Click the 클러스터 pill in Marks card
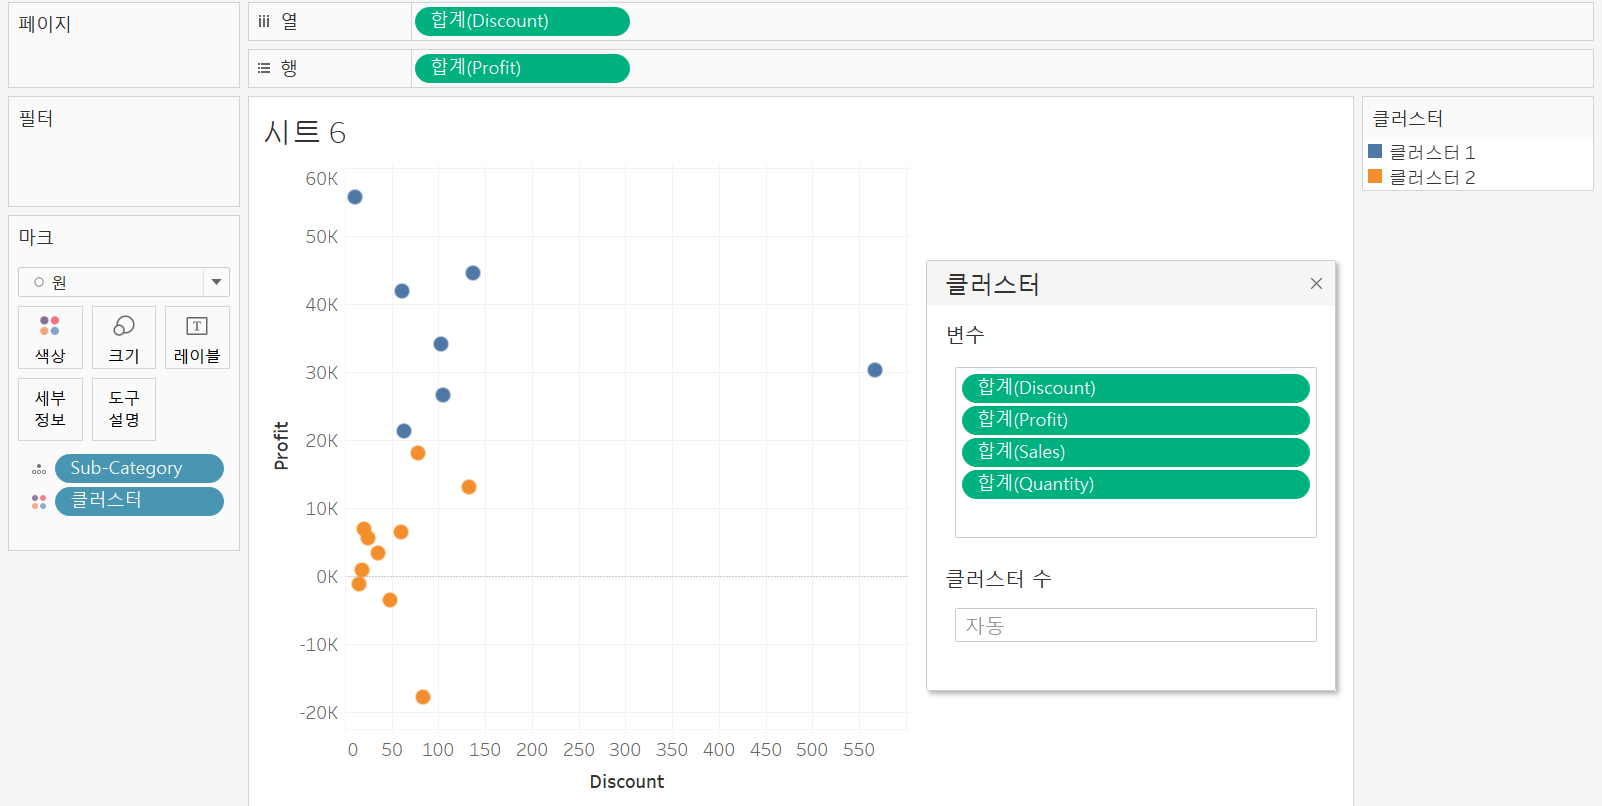 click(x=139, y=501)
